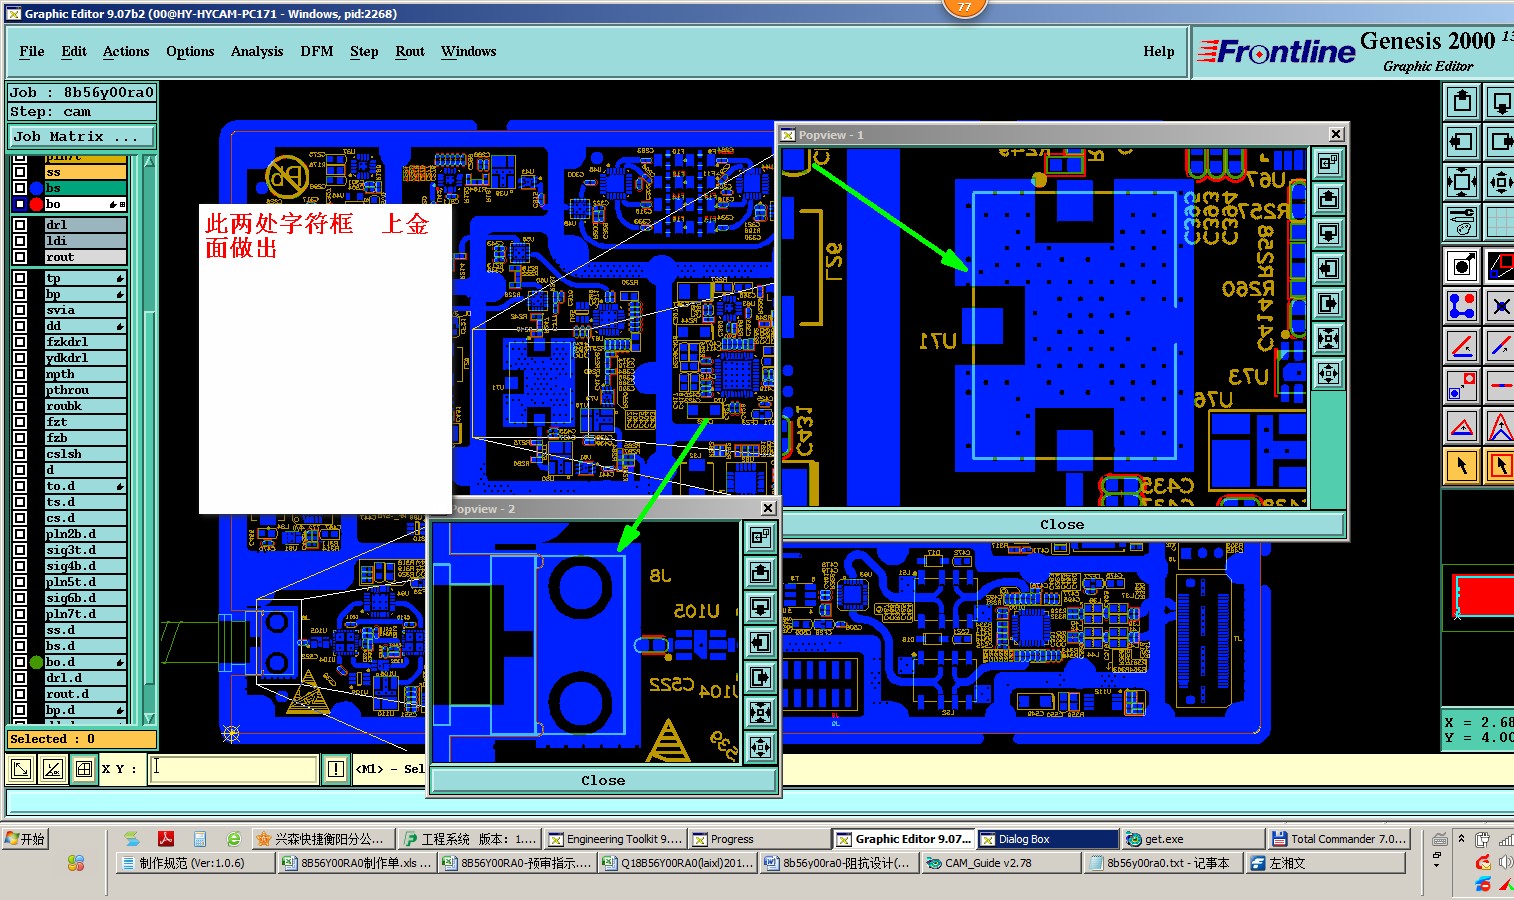1514x900 pixels.
Task: Toggle the checkbox for the ss layer
Action: pos(20,172)
